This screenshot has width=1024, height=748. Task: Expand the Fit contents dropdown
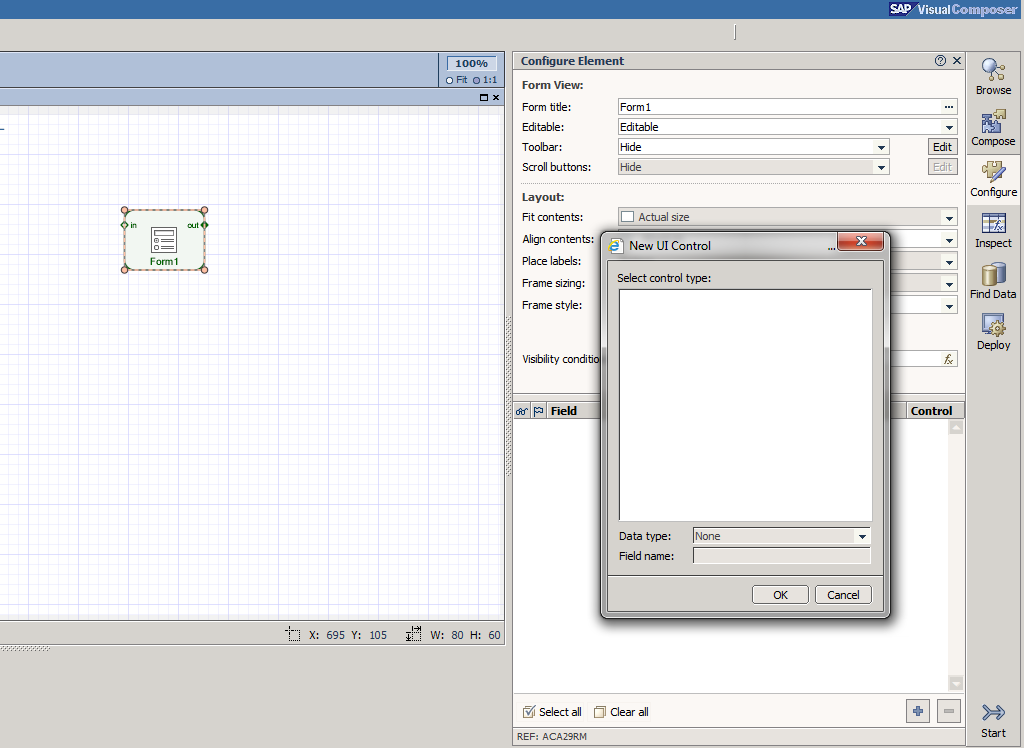[x=949, y=218]
